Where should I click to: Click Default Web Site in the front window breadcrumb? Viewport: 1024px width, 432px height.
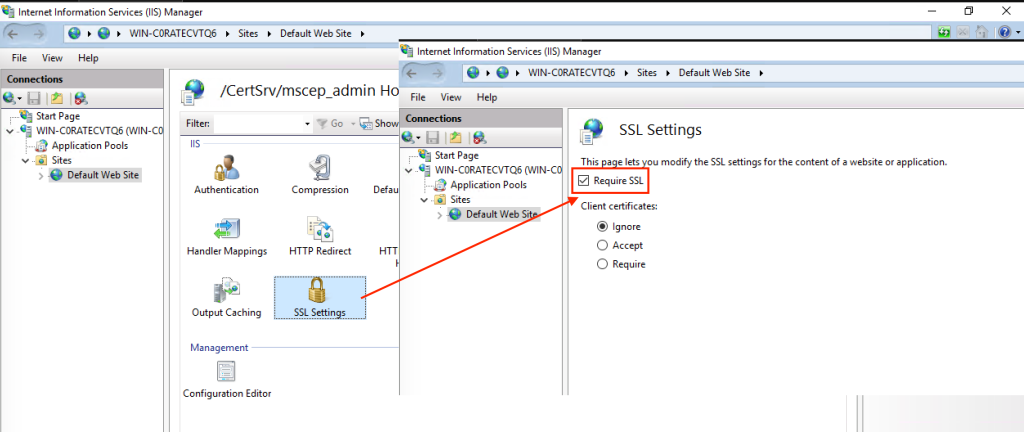pyautogui.click(x=714, y=73)
